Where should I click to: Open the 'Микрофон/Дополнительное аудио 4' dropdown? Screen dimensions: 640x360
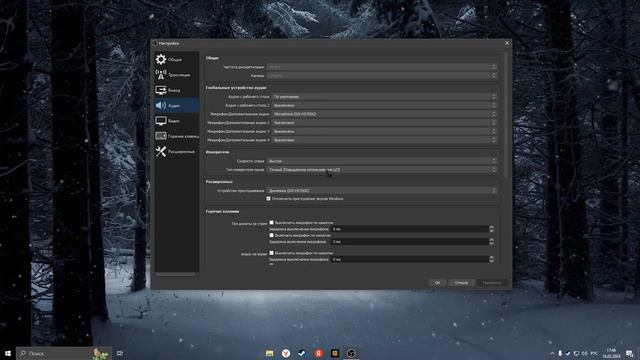click(384, 140)
